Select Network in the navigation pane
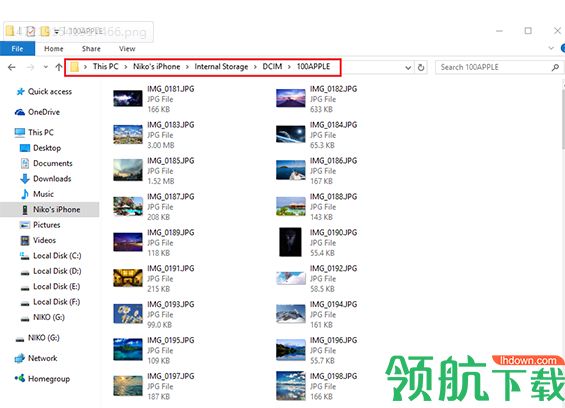This screenshot has height=408, width=565. pyautogui.click(x=36, y=358)
